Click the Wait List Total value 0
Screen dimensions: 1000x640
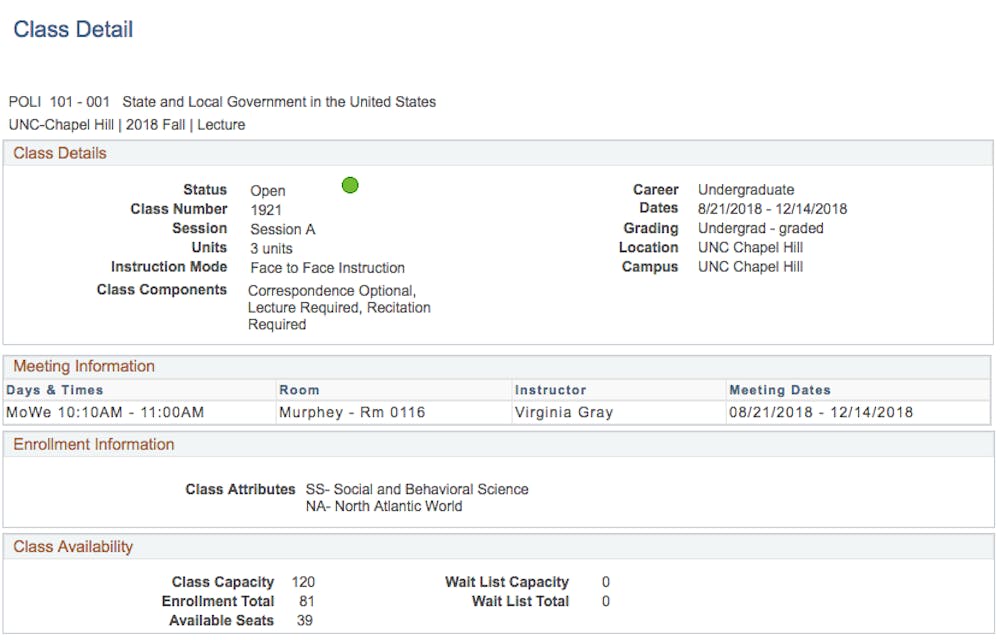click(606, 601)
